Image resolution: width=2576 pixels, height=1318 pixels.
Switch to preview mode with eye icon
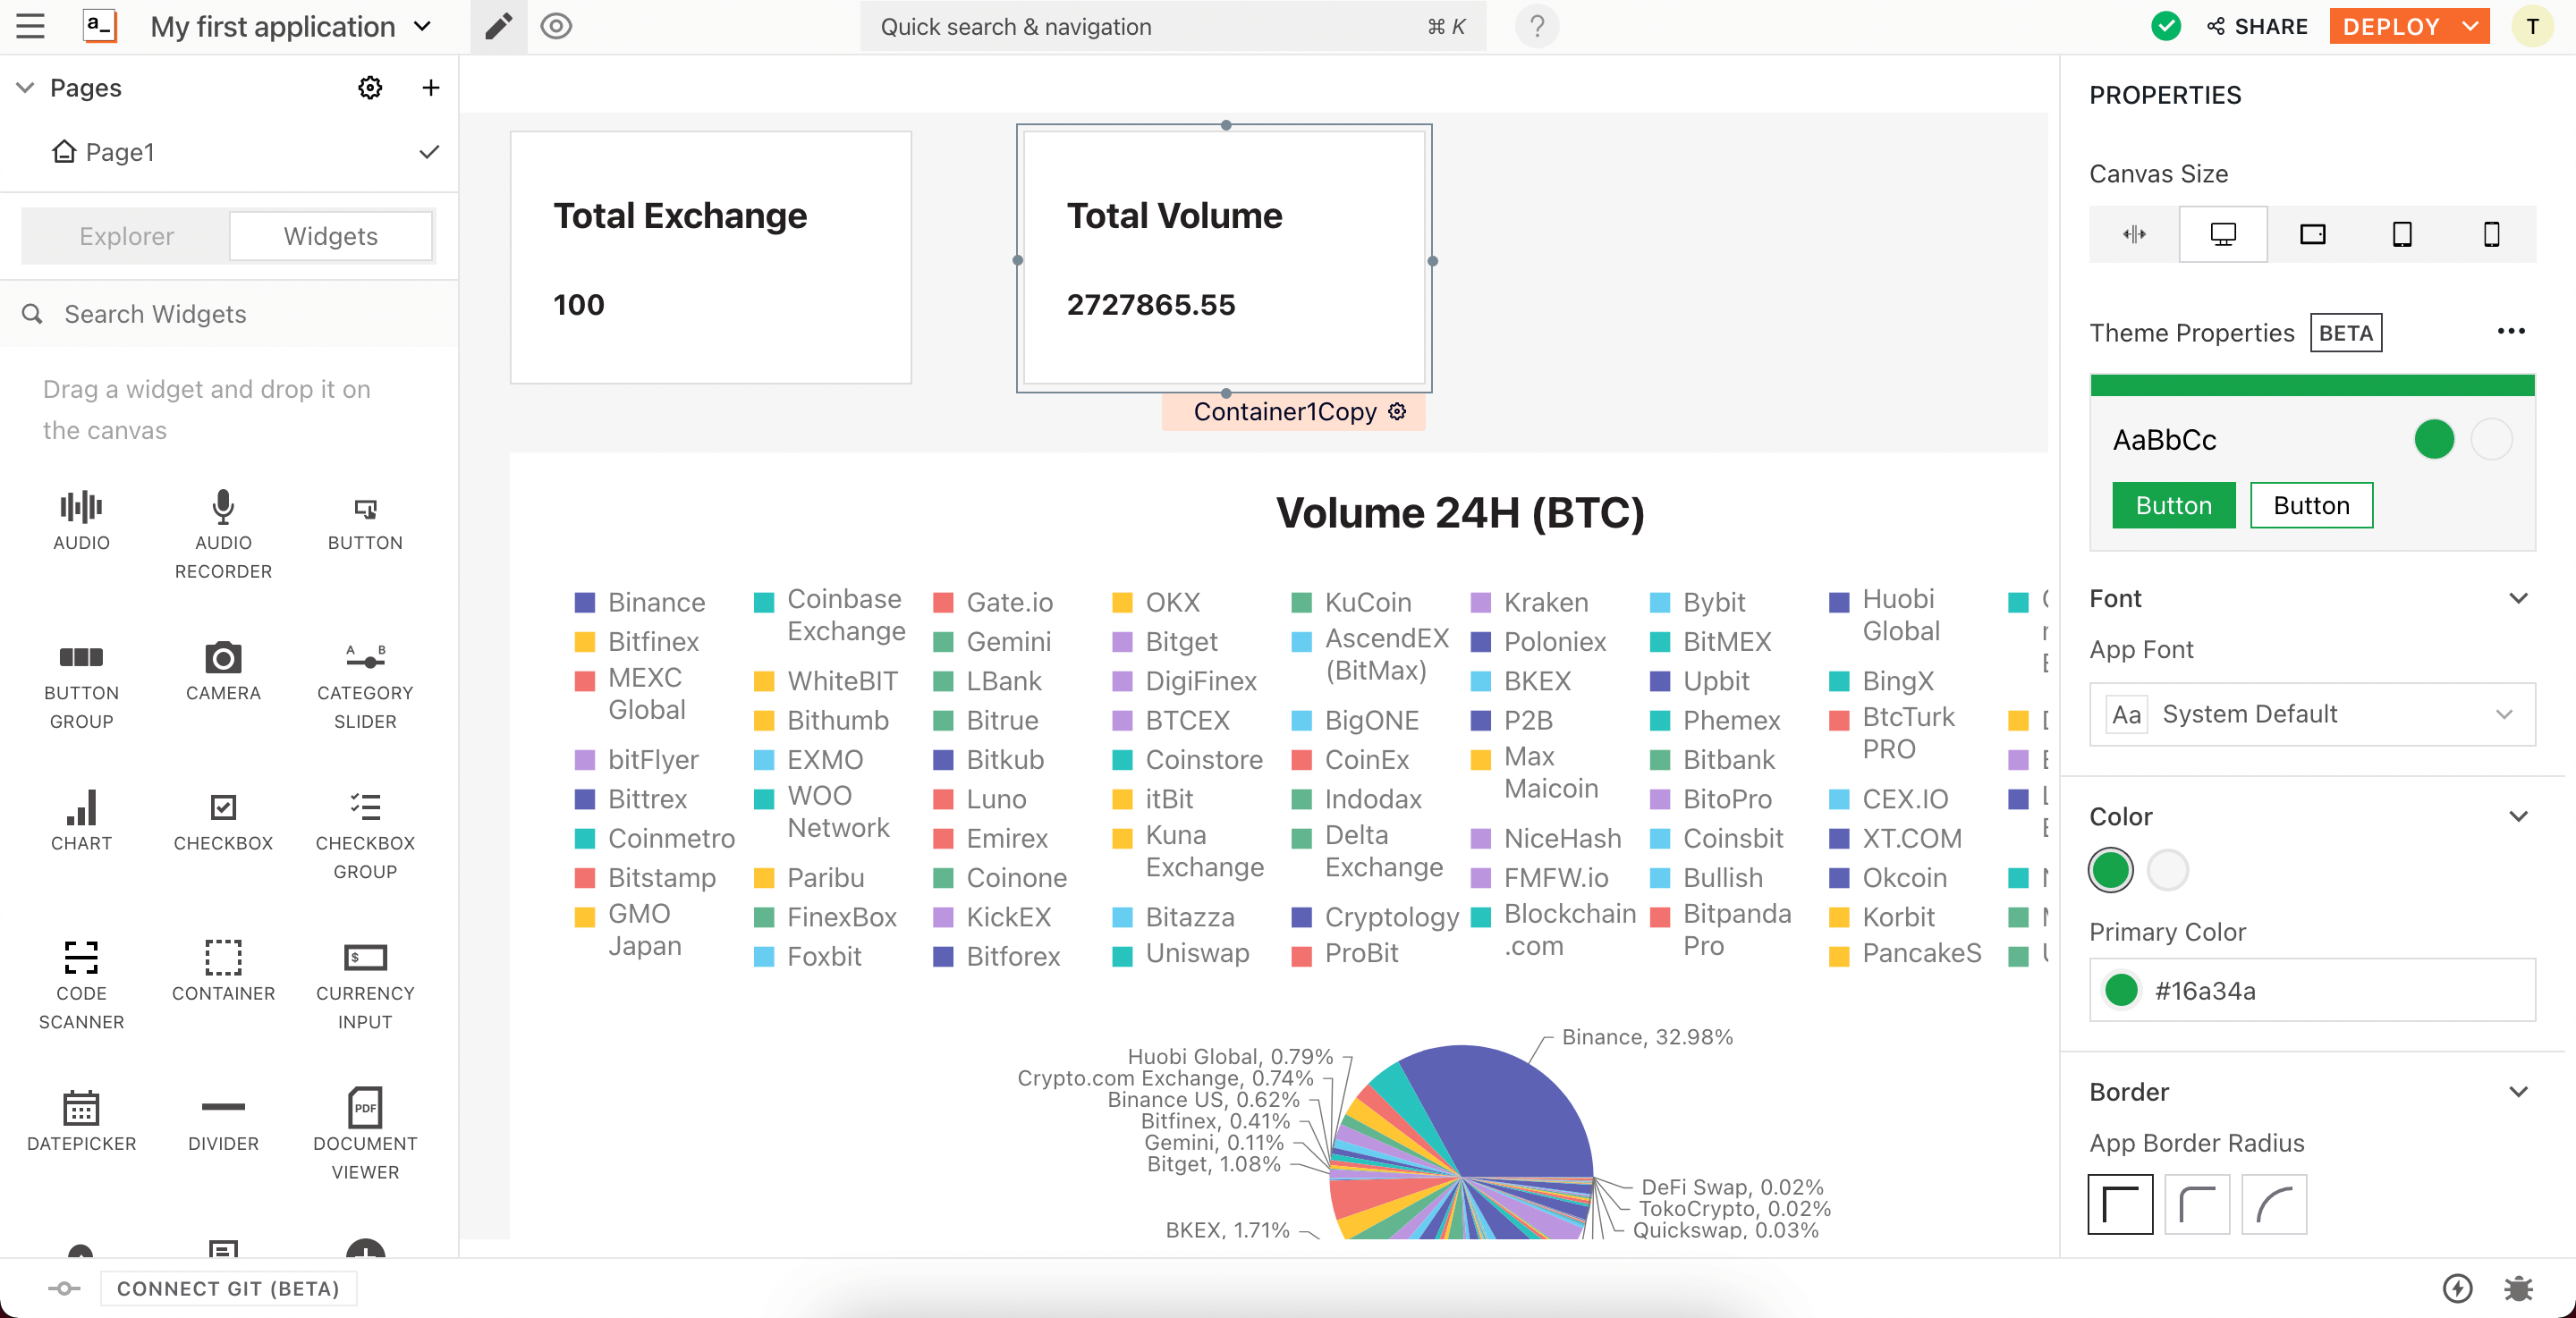[556, 27]
